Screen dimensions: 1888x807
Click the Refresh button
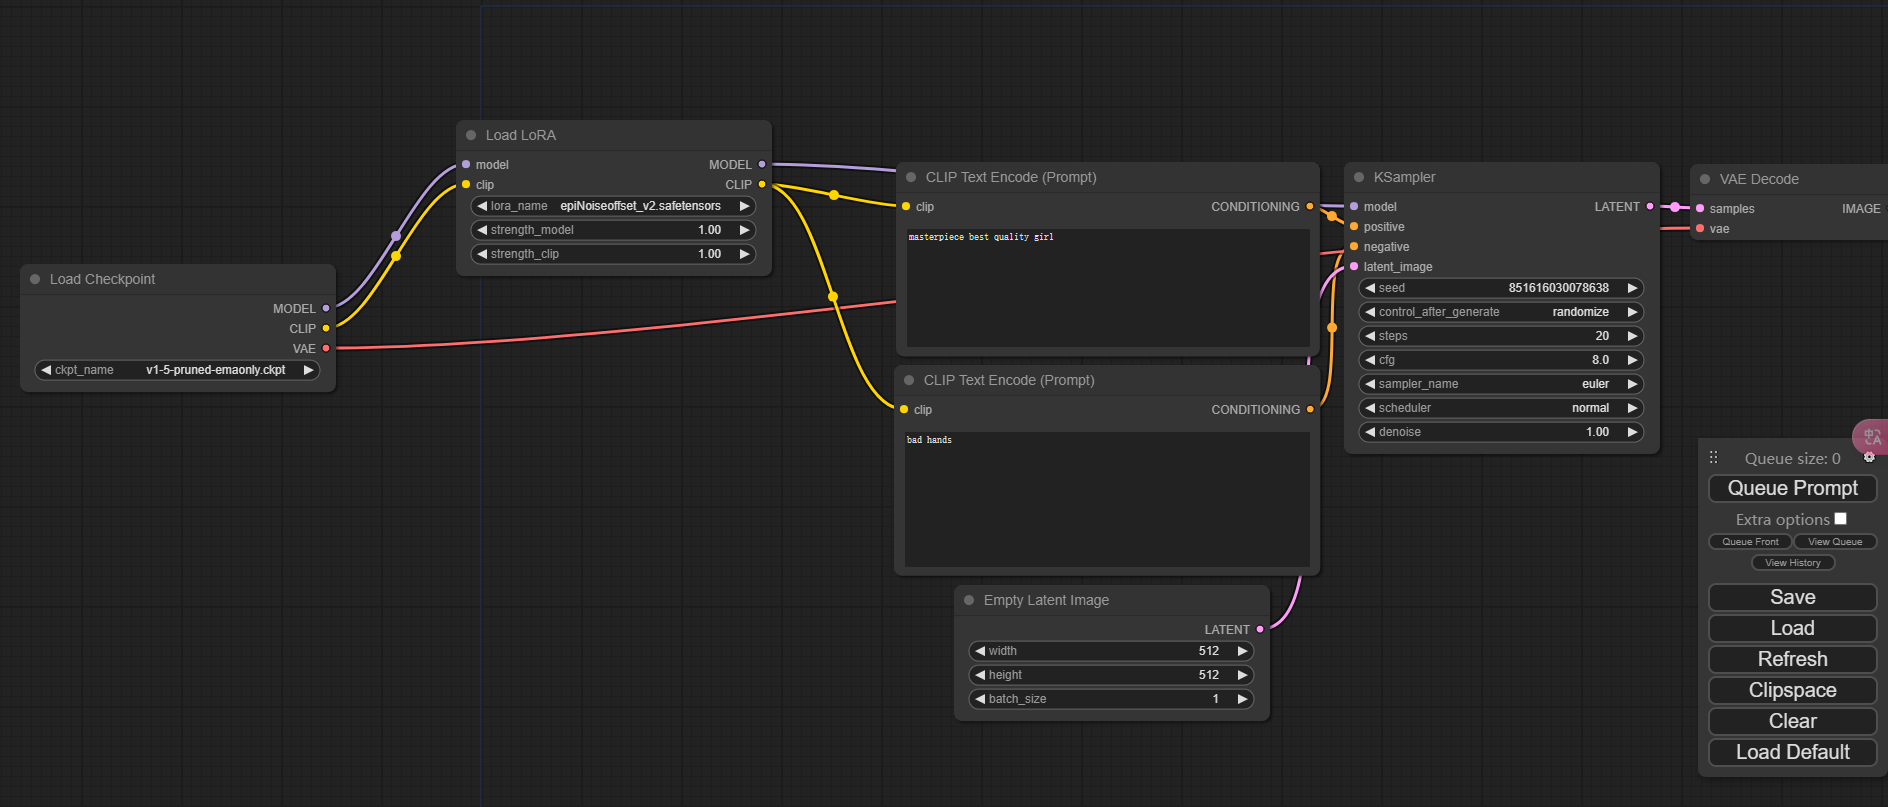click(1792, 659)
